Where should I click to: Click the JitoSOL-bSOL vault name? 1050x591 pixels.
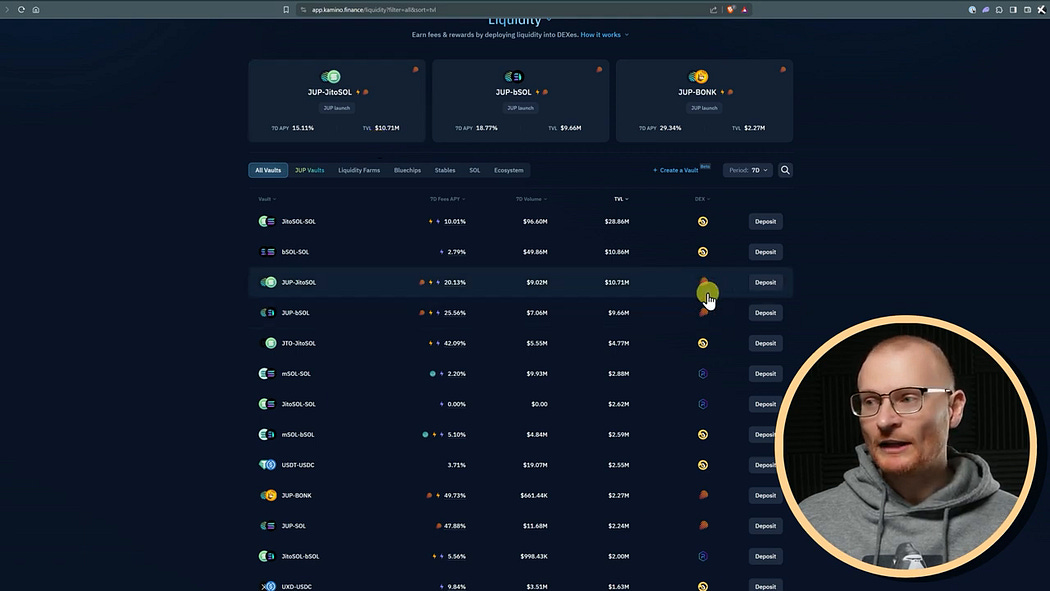tap(301, 556)
